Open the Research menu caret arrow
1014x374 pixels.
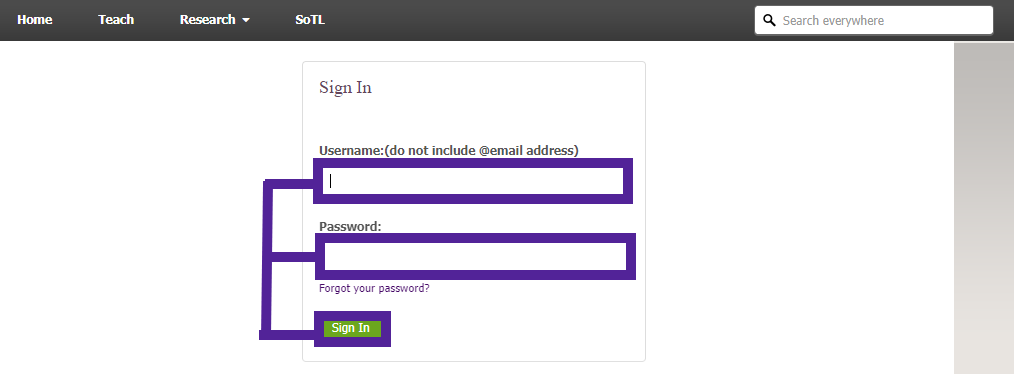point(246,20)
